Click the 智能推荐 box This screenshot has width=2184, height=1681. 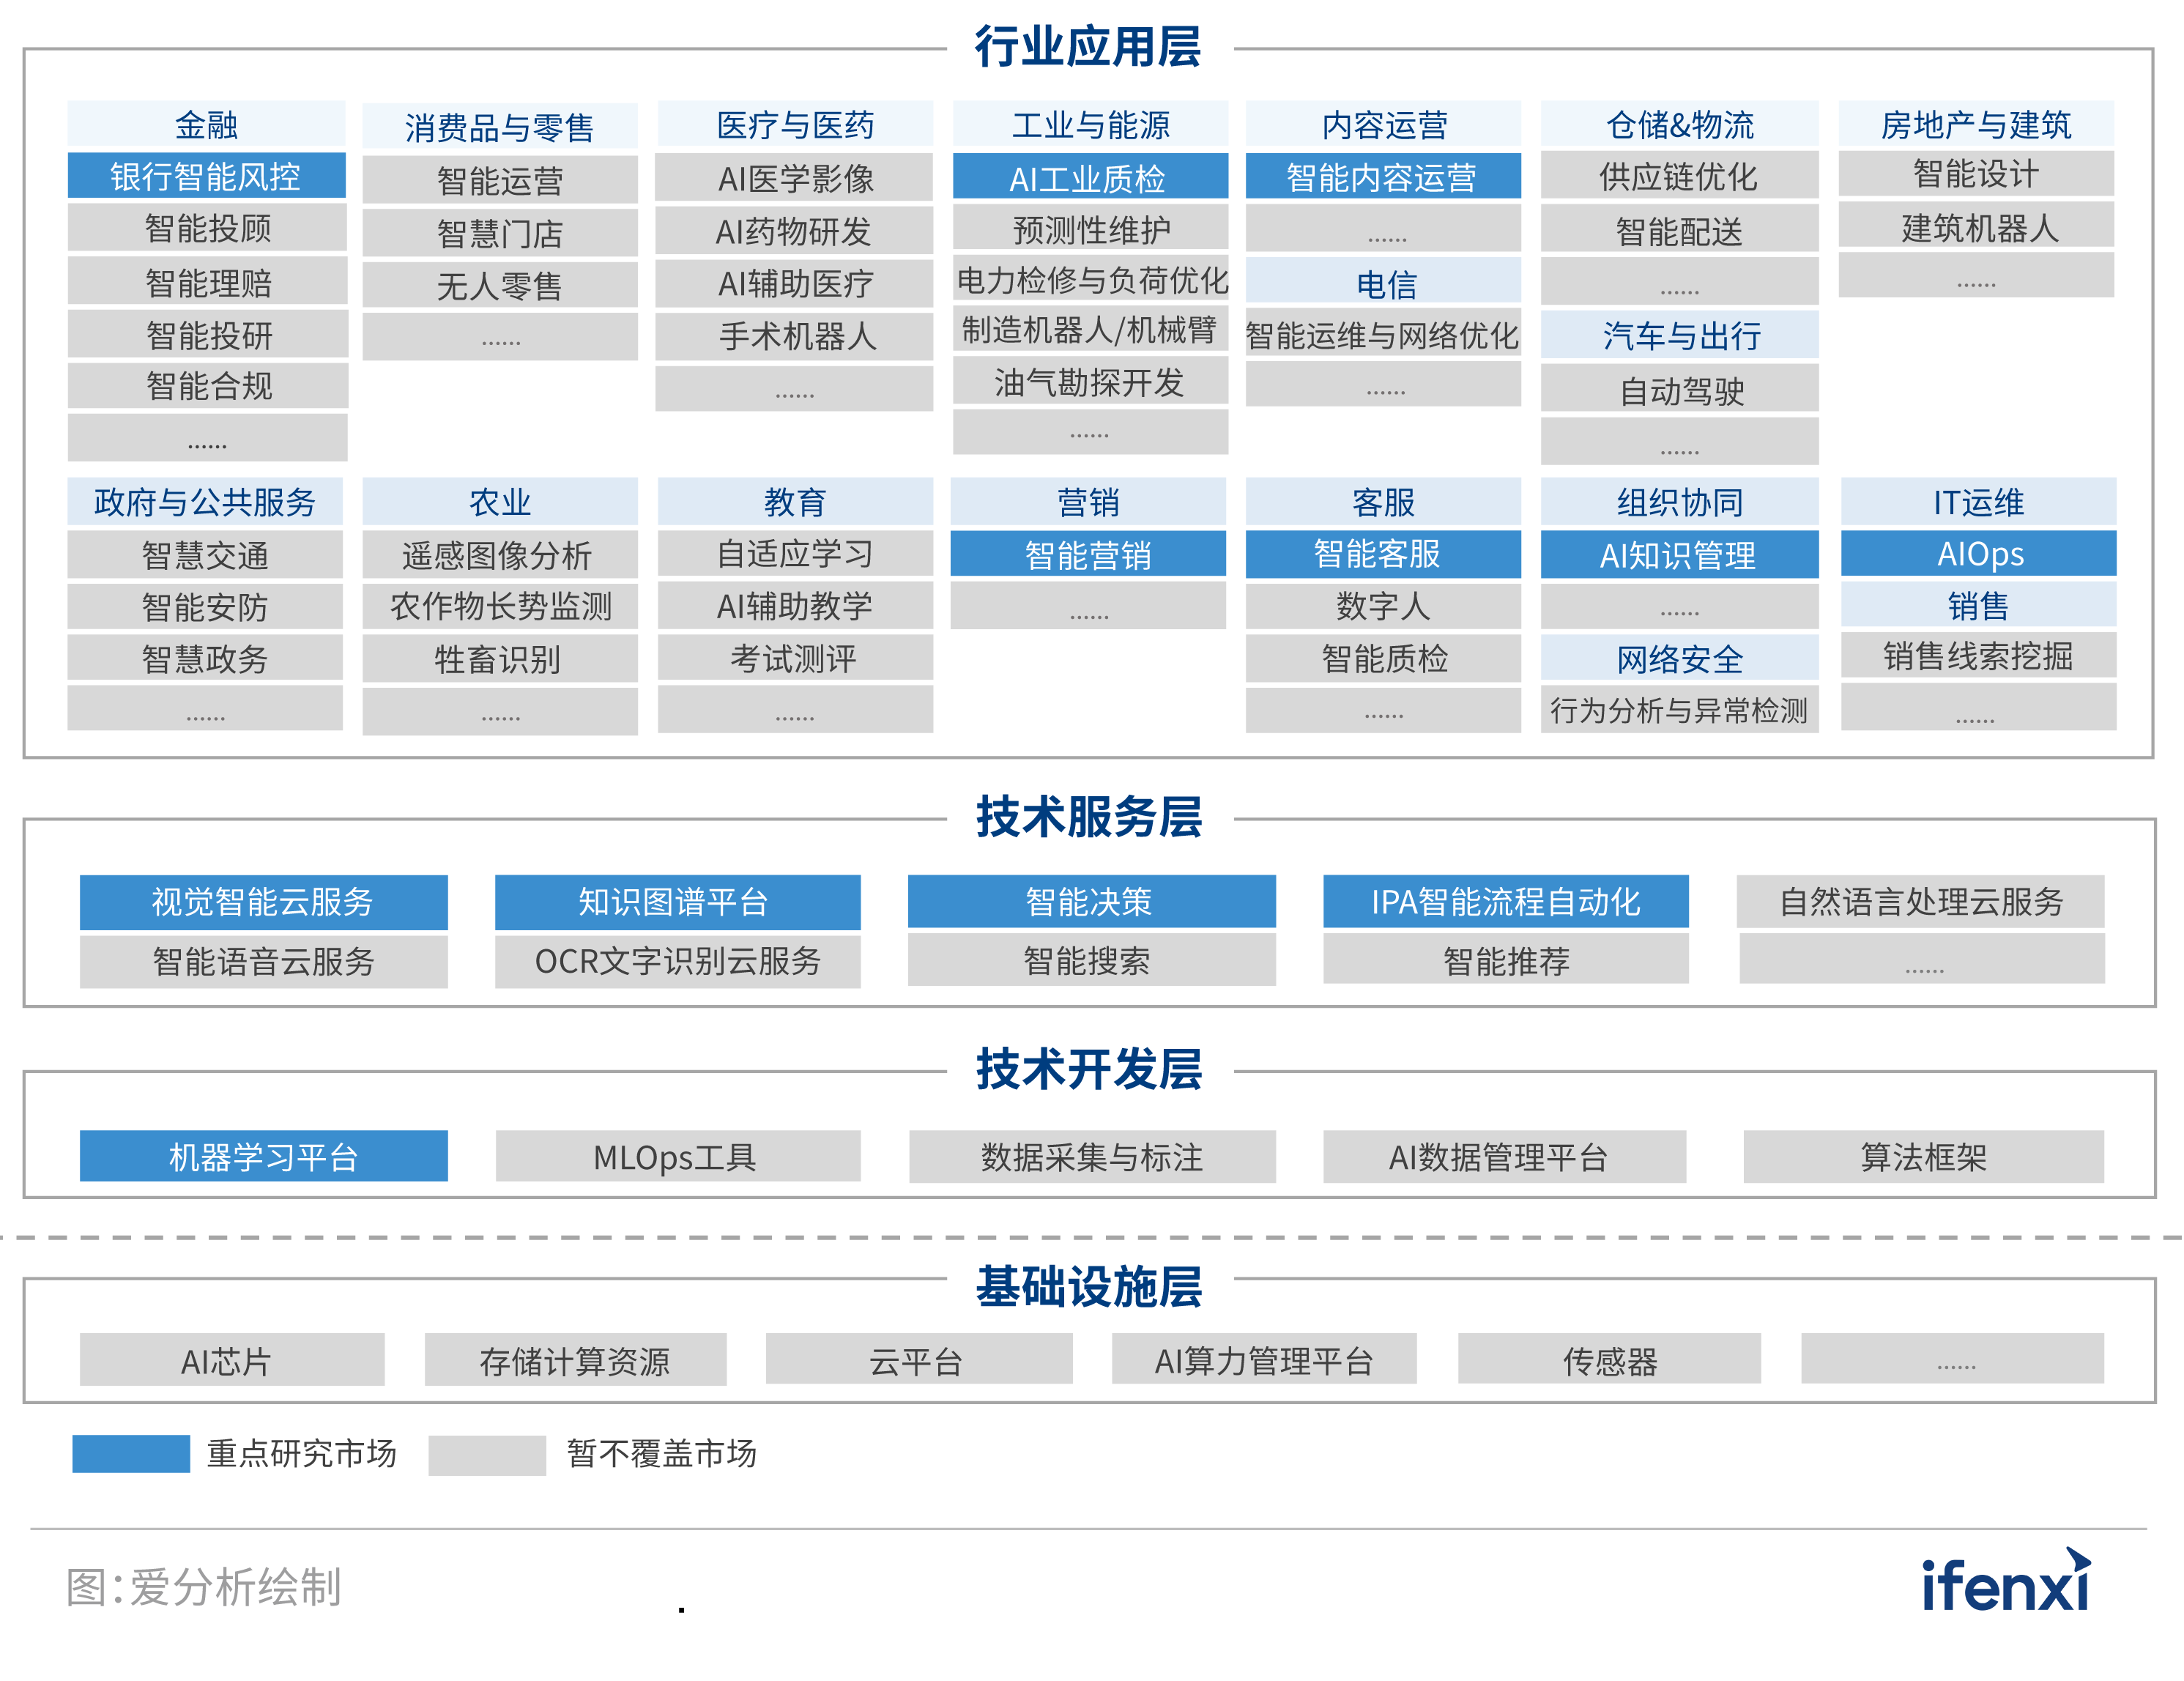[x=1506, y=959]
